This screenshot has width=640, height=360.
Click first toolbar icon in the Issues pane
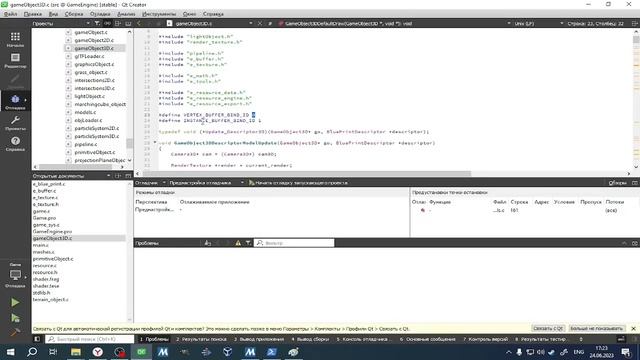tap(208, 243)
